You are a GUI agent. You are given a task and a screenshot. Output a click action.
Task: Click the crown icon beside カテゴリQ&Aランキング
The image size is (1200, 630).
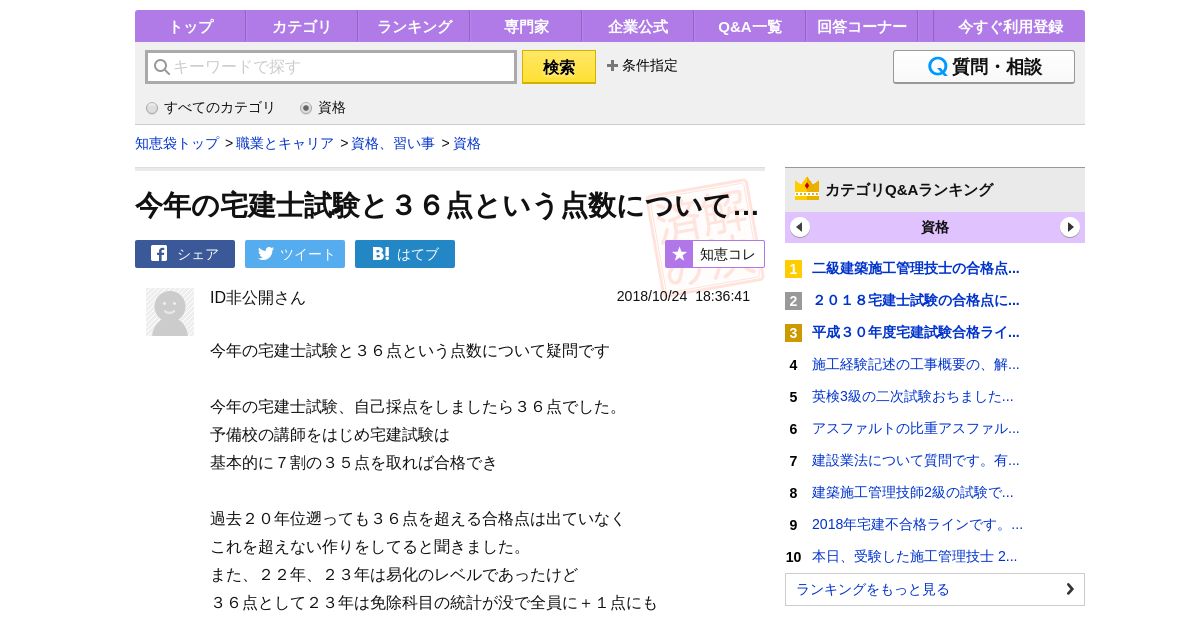[x=807, y=189]
